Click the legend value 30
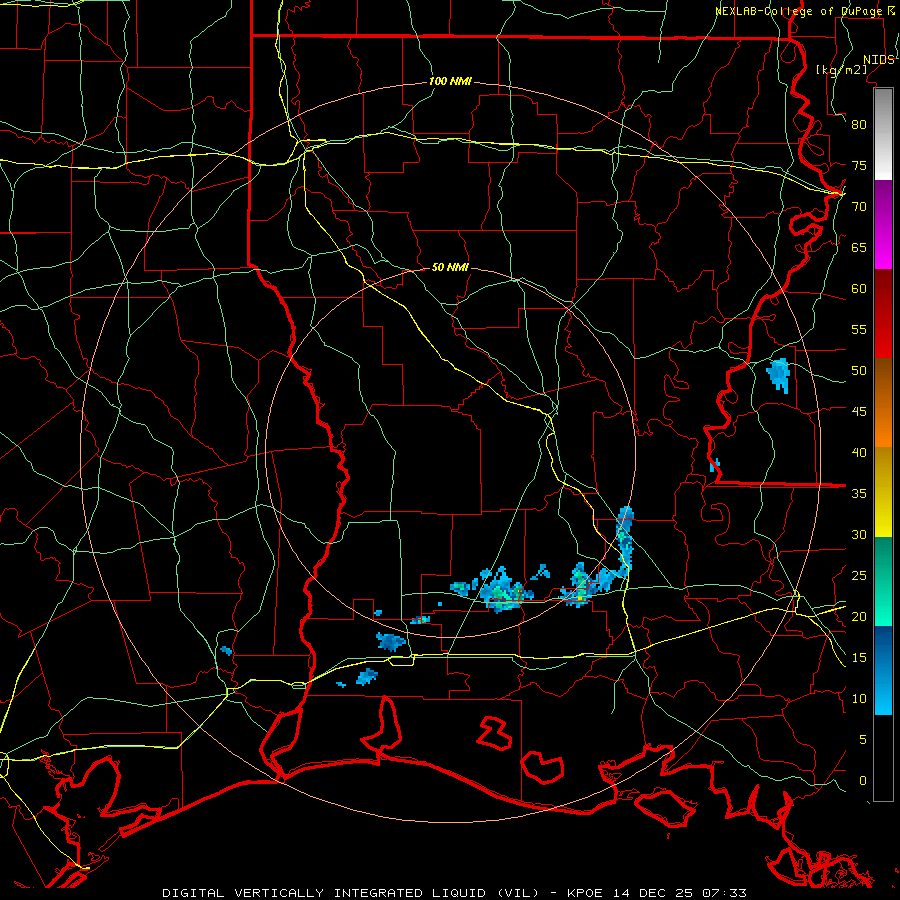The width and height of the screenshot is (900, 900). 859,535
